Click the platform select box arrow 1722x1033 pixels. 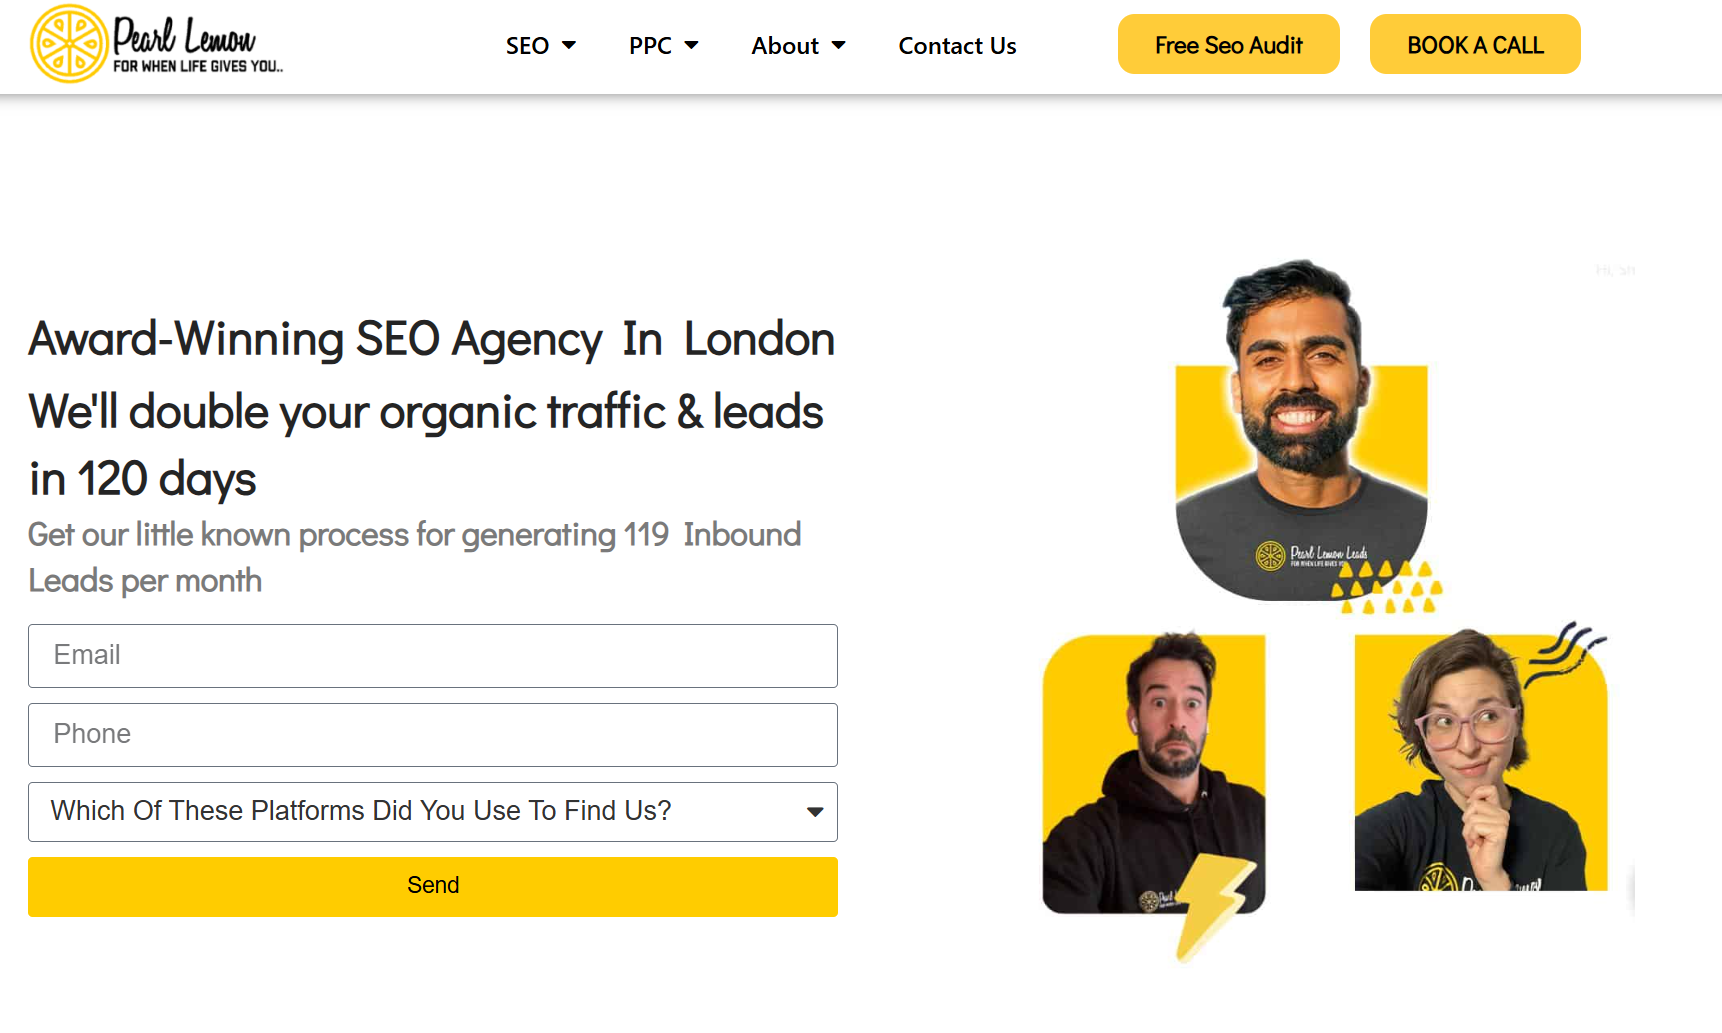[x=815, y=812]
